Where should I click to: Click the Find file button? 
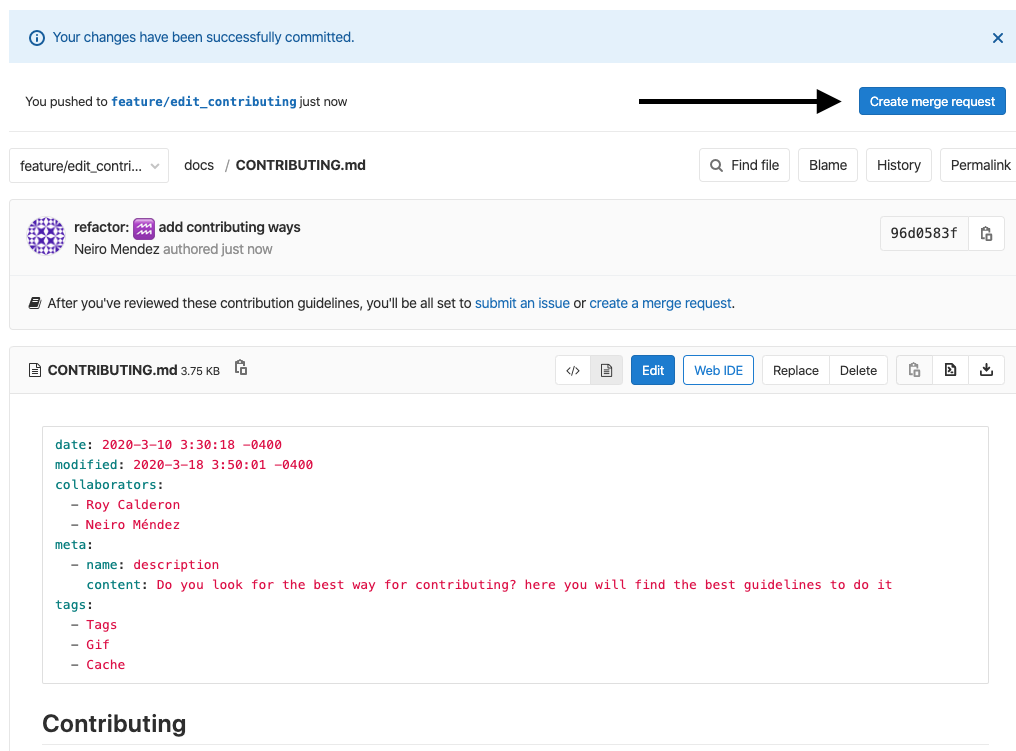point(744,165)
